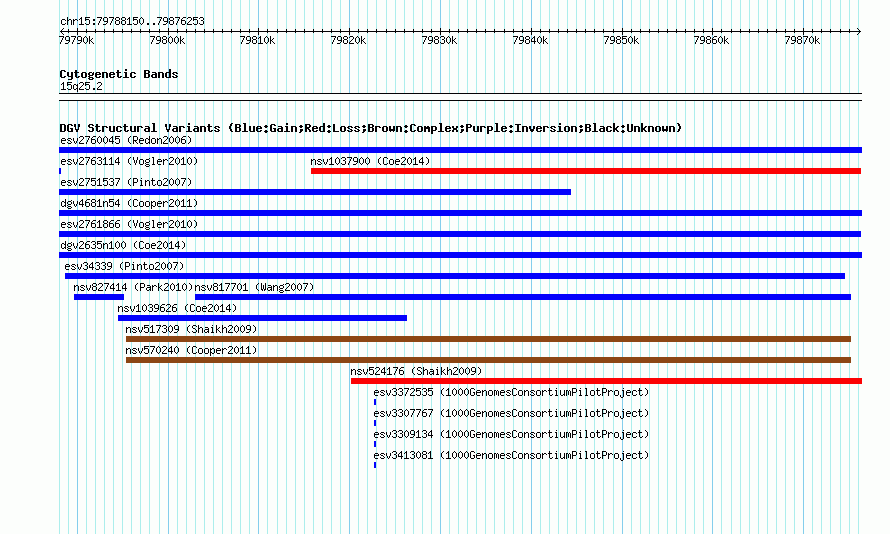Click the chr15:79788150..79876253 region label
The height and width of the screenshot is (534, 890).
[132, 21]
